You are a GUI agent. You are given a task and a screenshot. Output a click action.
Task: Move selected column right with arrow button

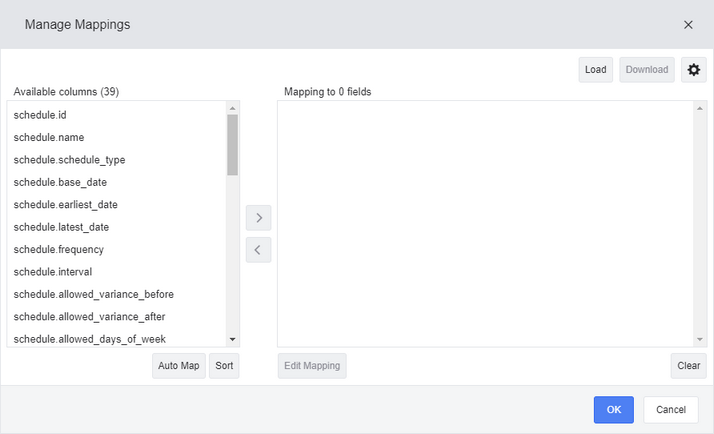259,218
